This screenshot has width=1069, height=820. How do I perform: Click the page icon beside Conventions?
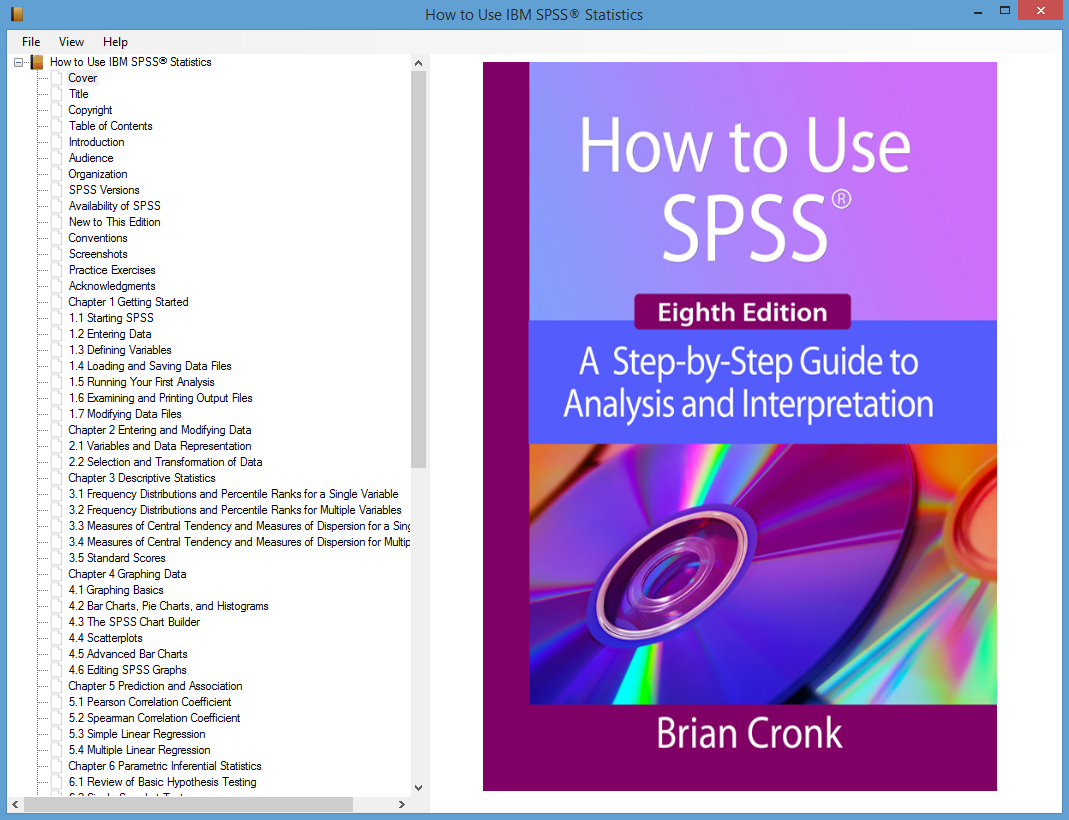57,238
